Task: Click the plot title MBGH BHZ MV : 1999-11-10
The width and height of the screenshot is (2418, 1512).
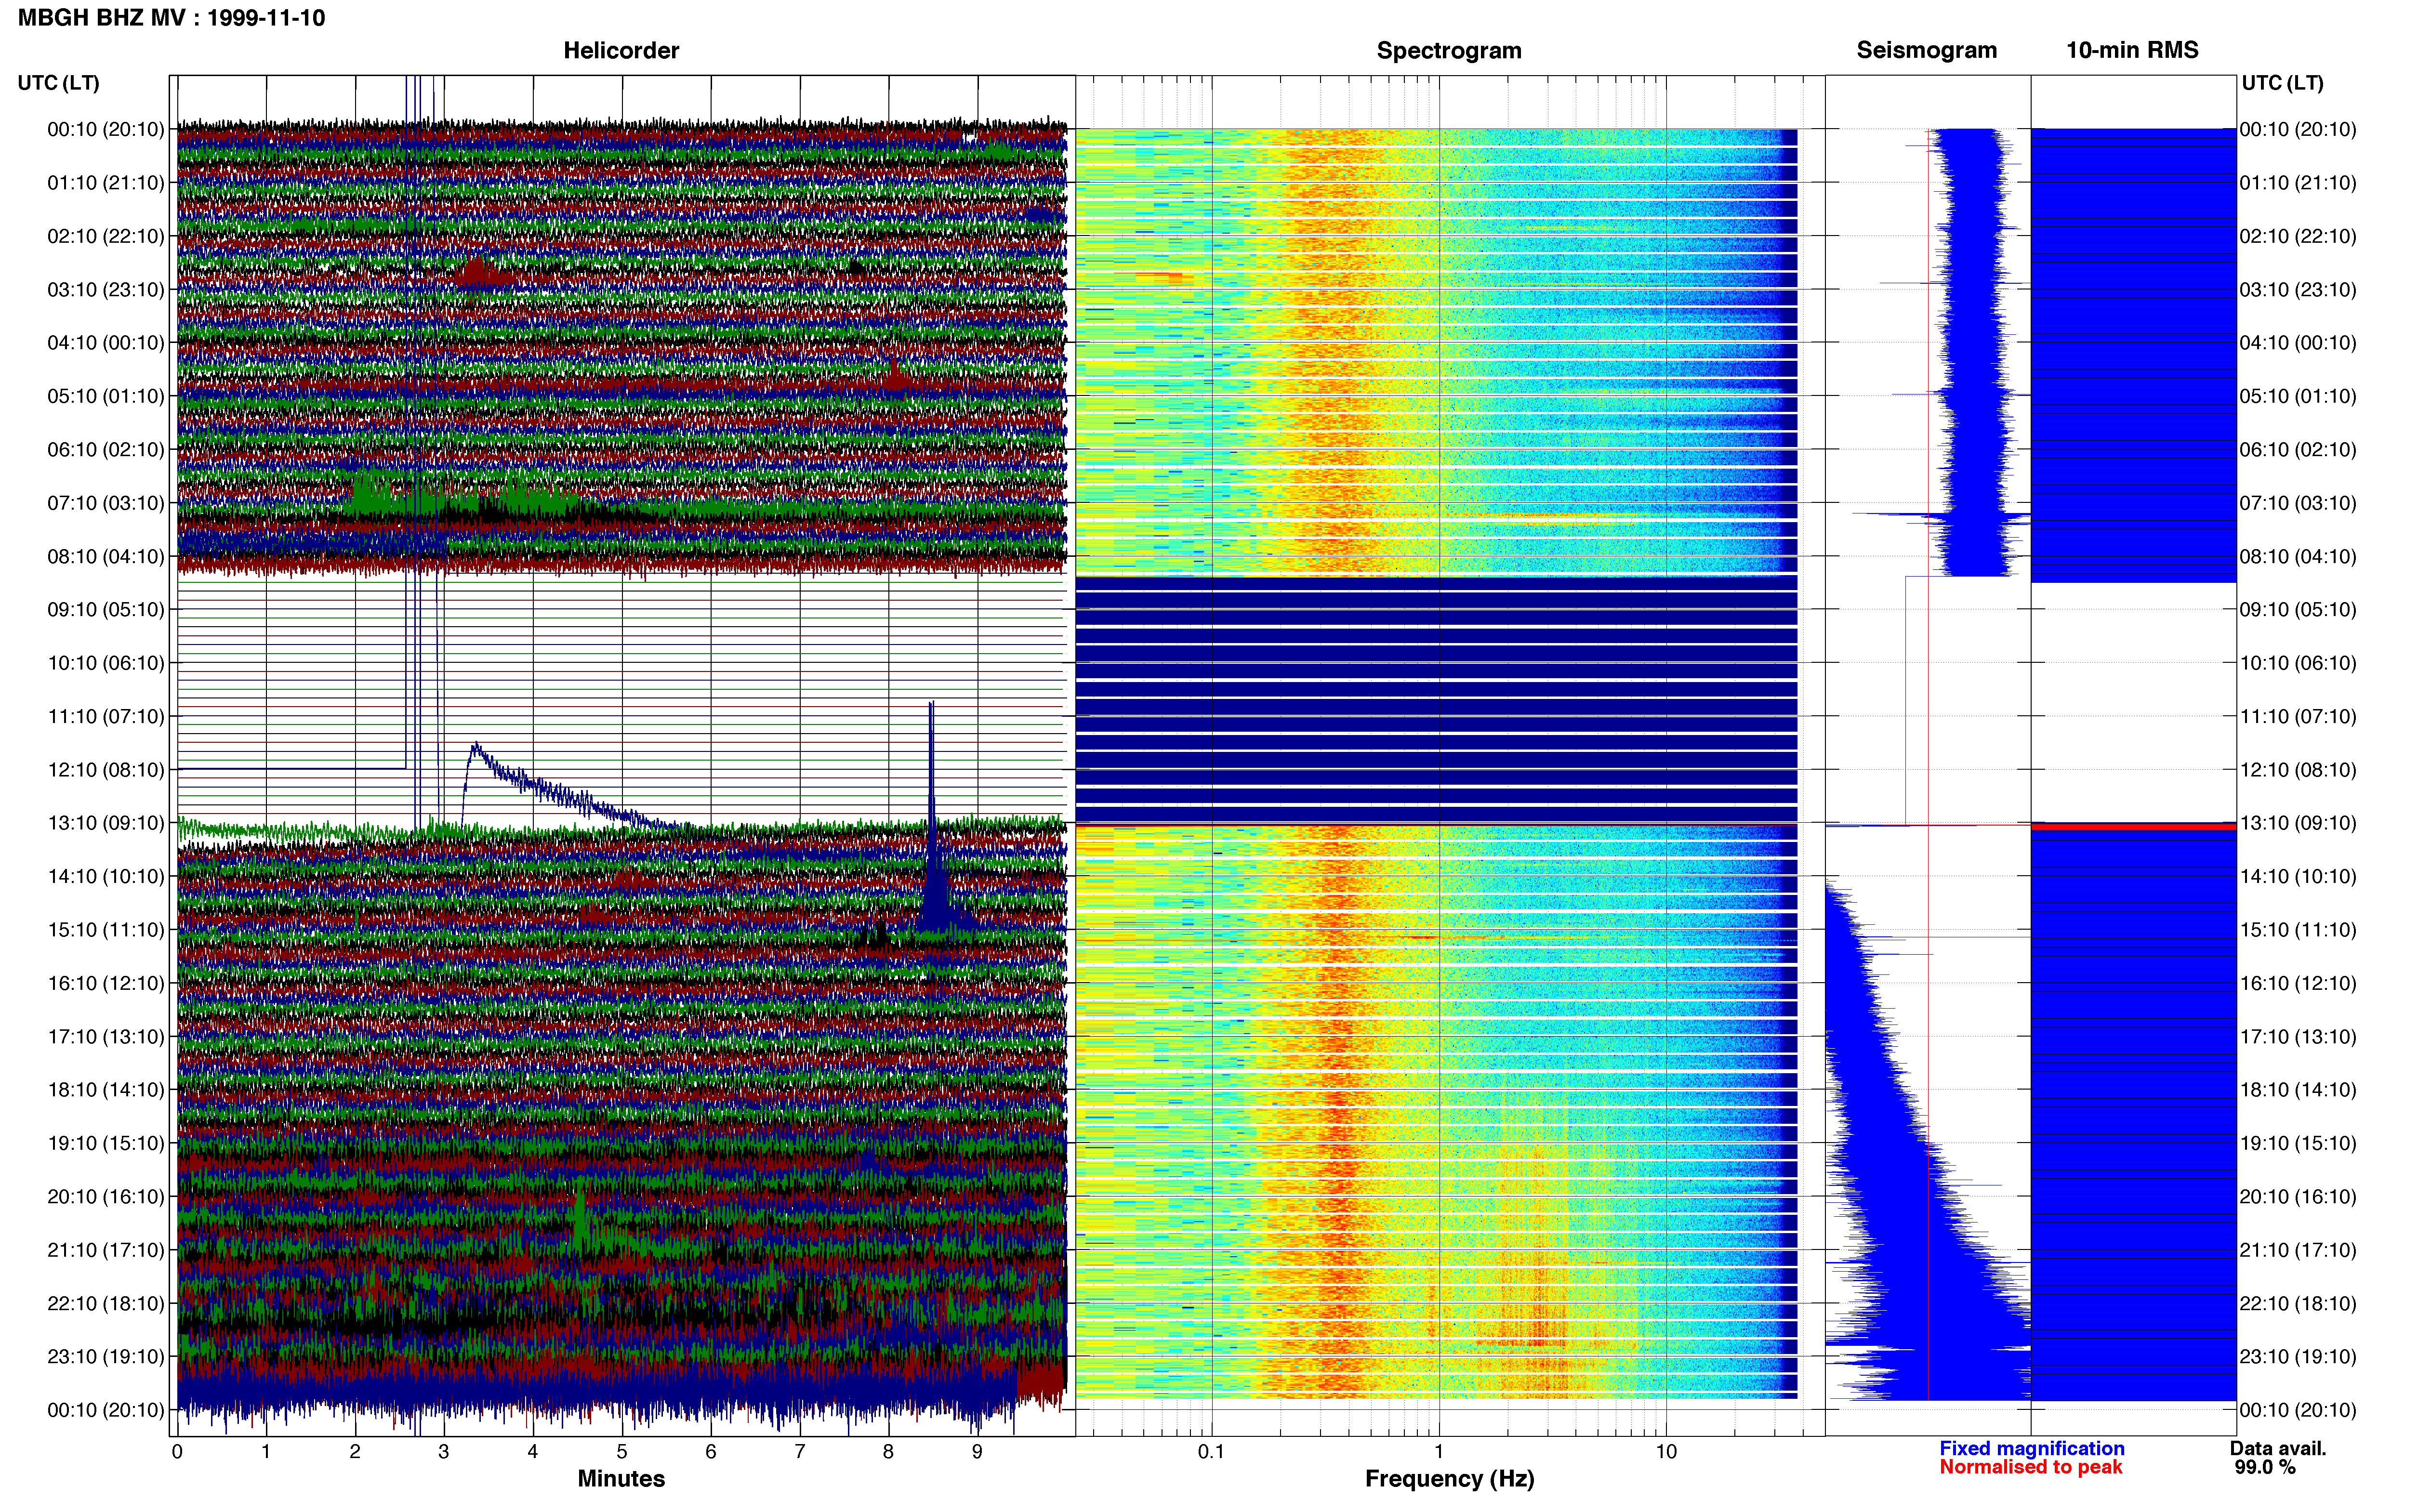Action: [x=171, y=18]
